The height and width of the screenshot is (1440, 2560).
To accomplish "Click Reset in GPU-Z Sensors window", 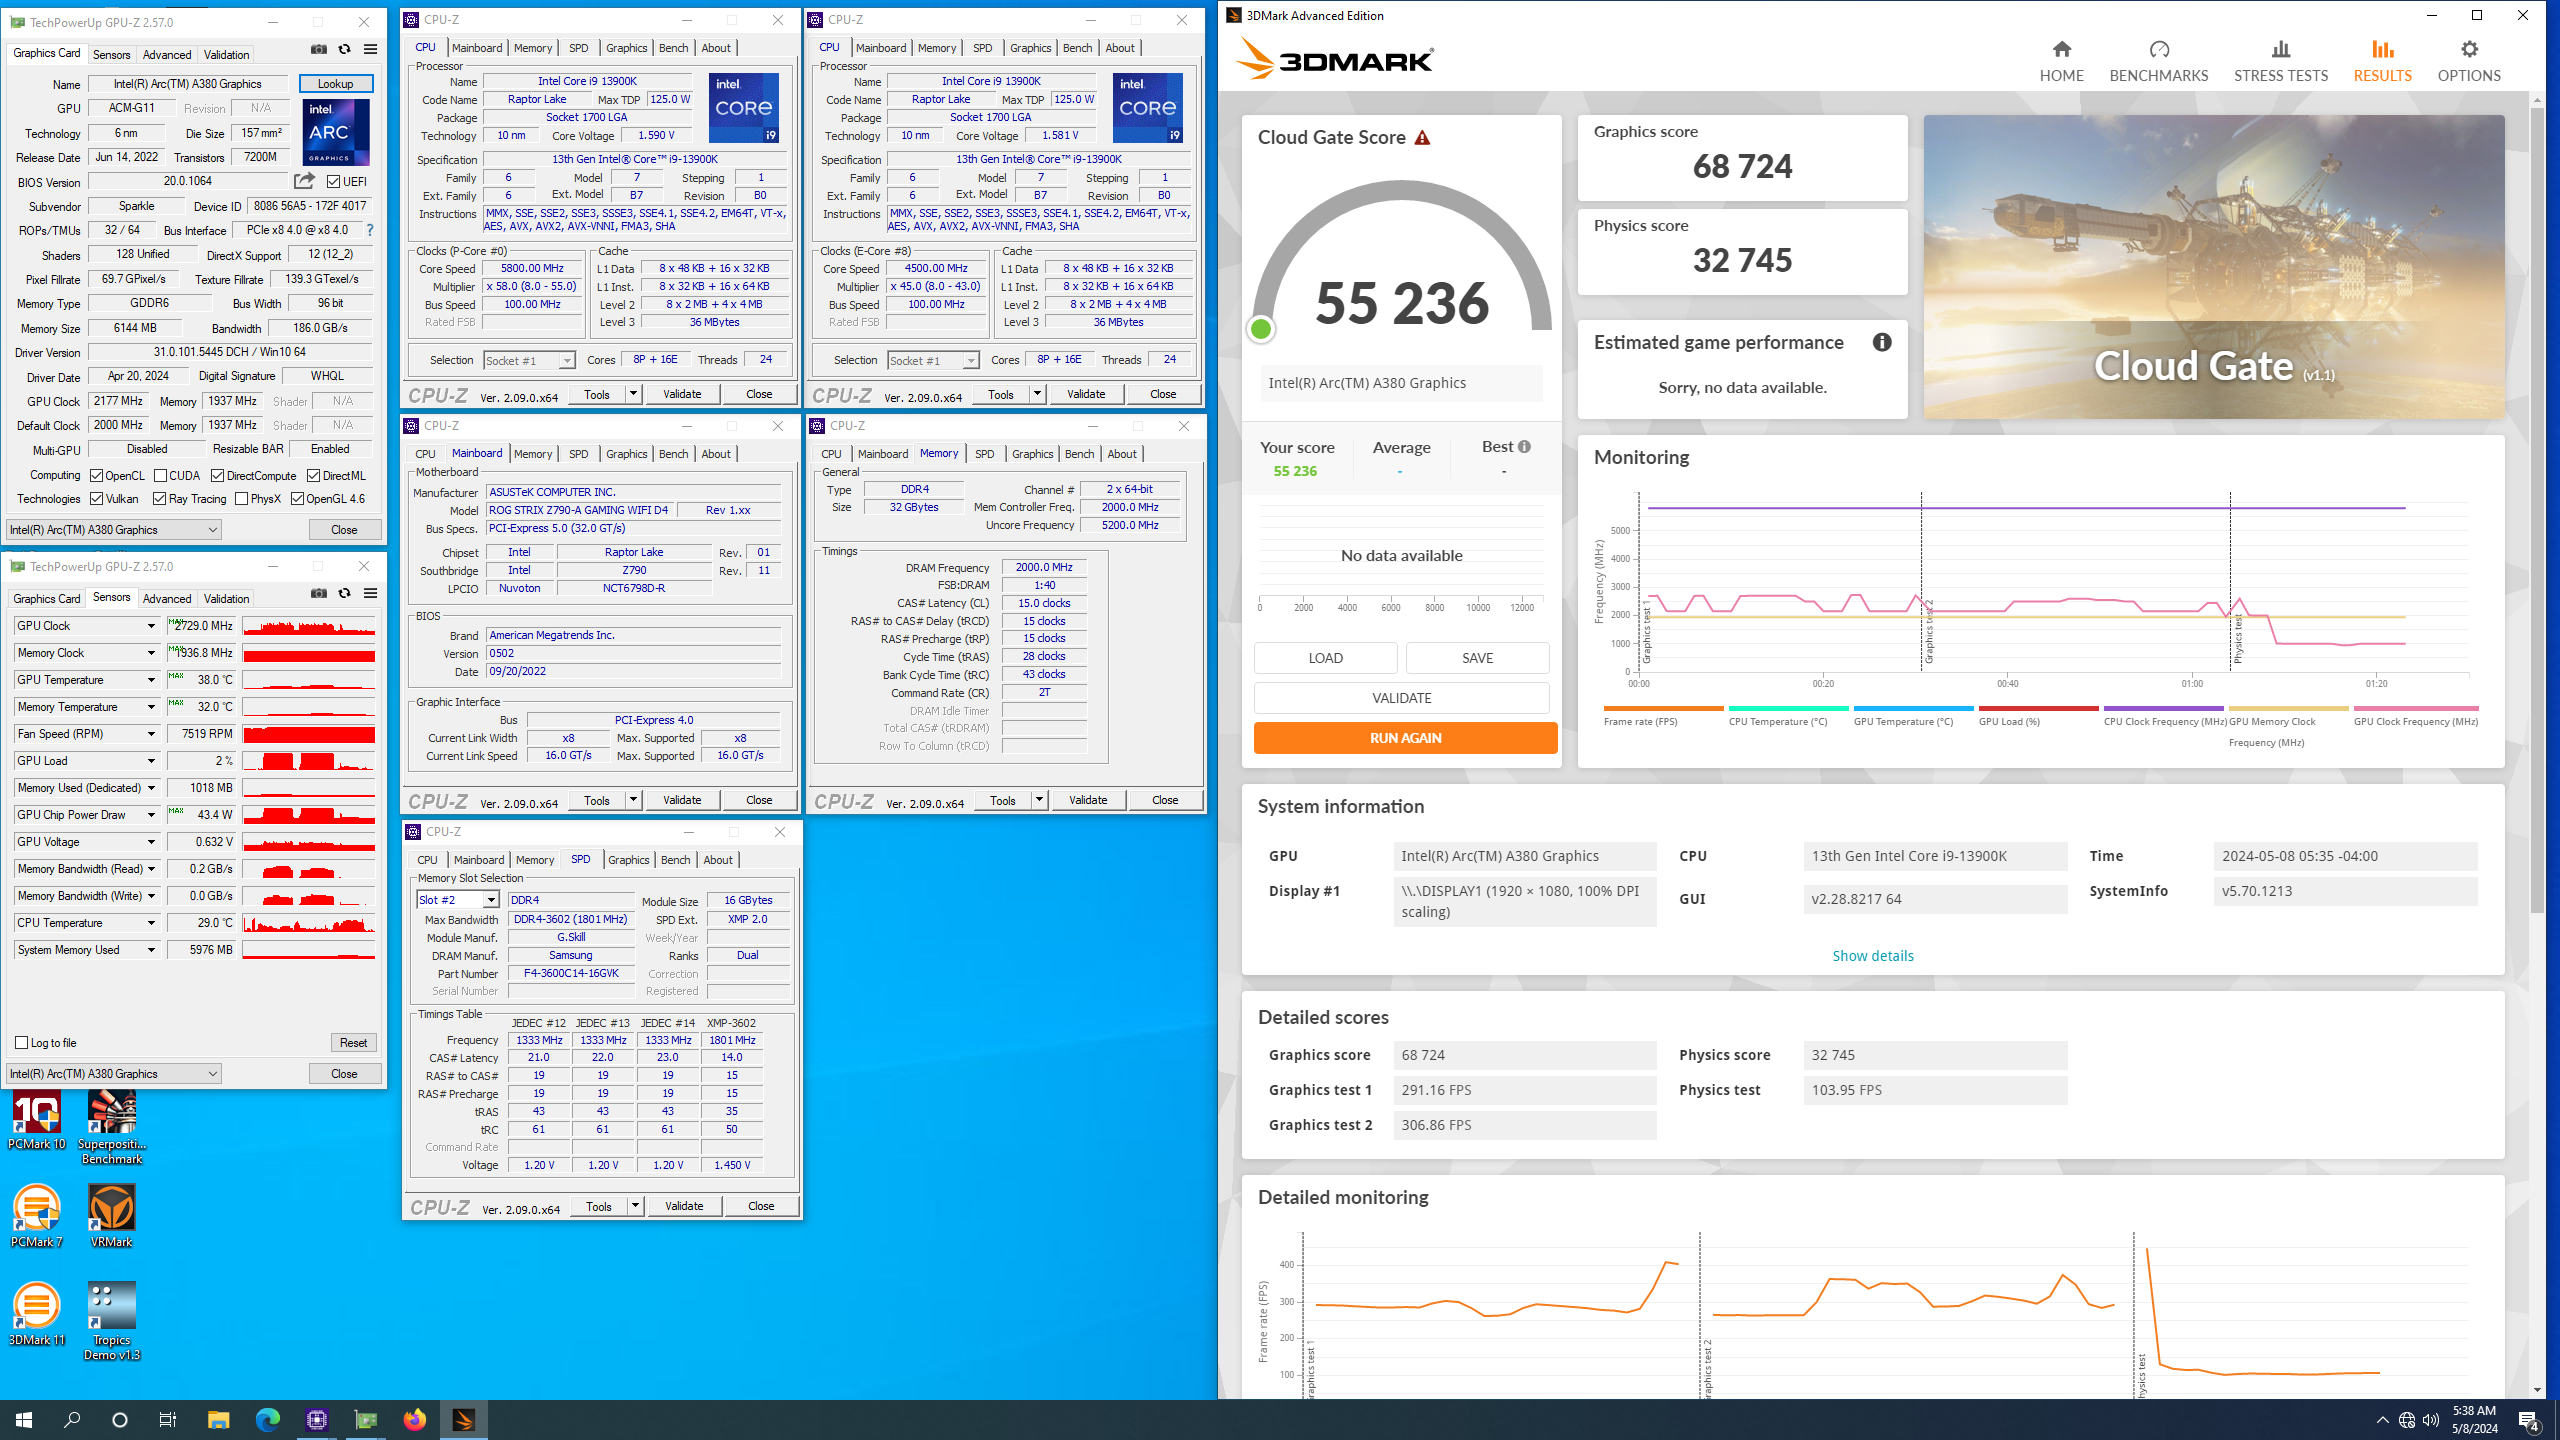I will pyautogui.click(x=353, y=1042).
